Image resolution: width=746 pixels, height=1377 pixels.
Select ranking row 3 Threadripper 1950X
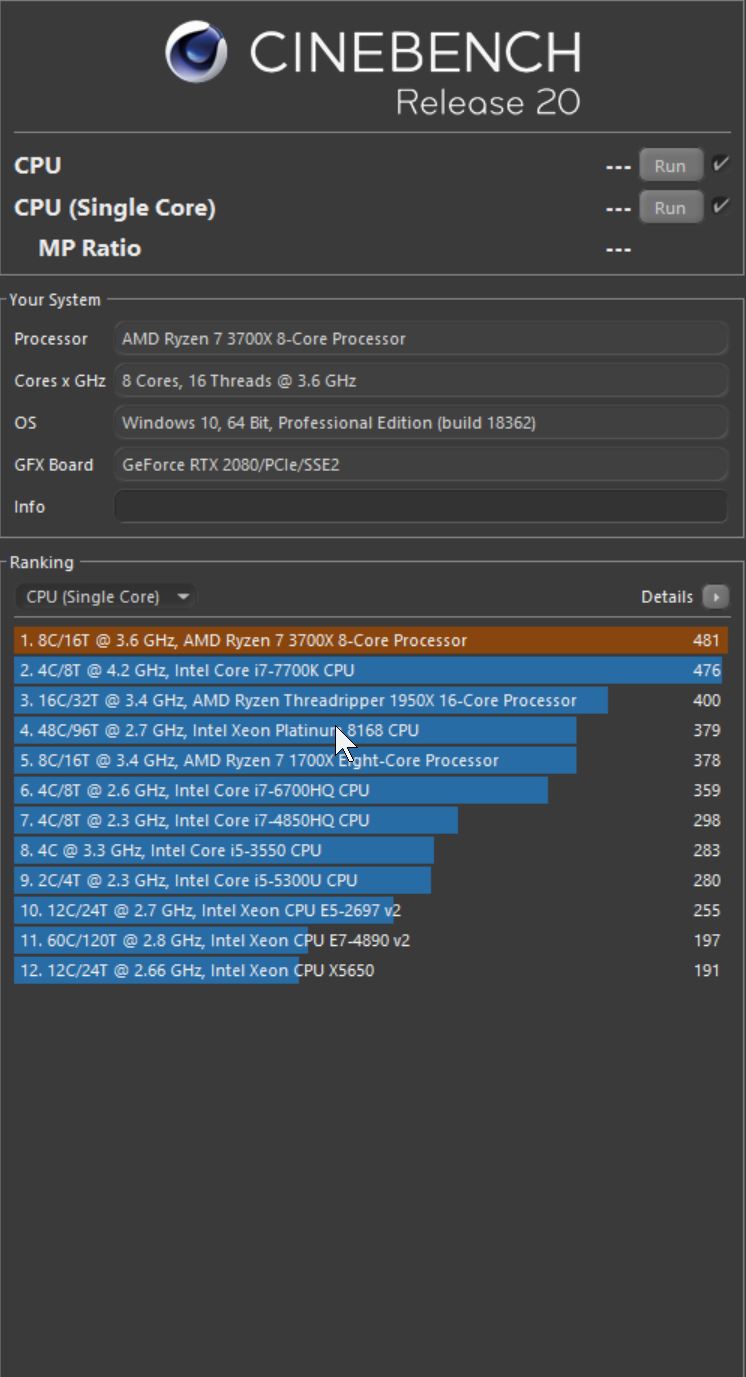371,700
